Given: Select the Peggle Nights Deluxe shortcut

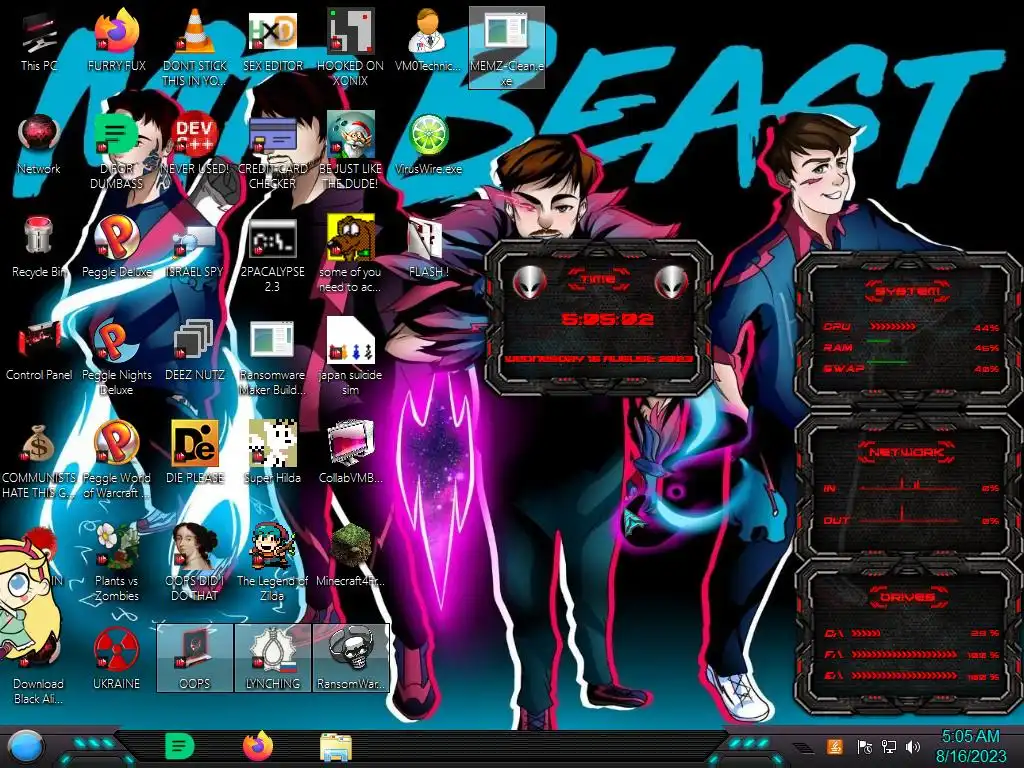Looking at the screenshot, I should point(116,356).
